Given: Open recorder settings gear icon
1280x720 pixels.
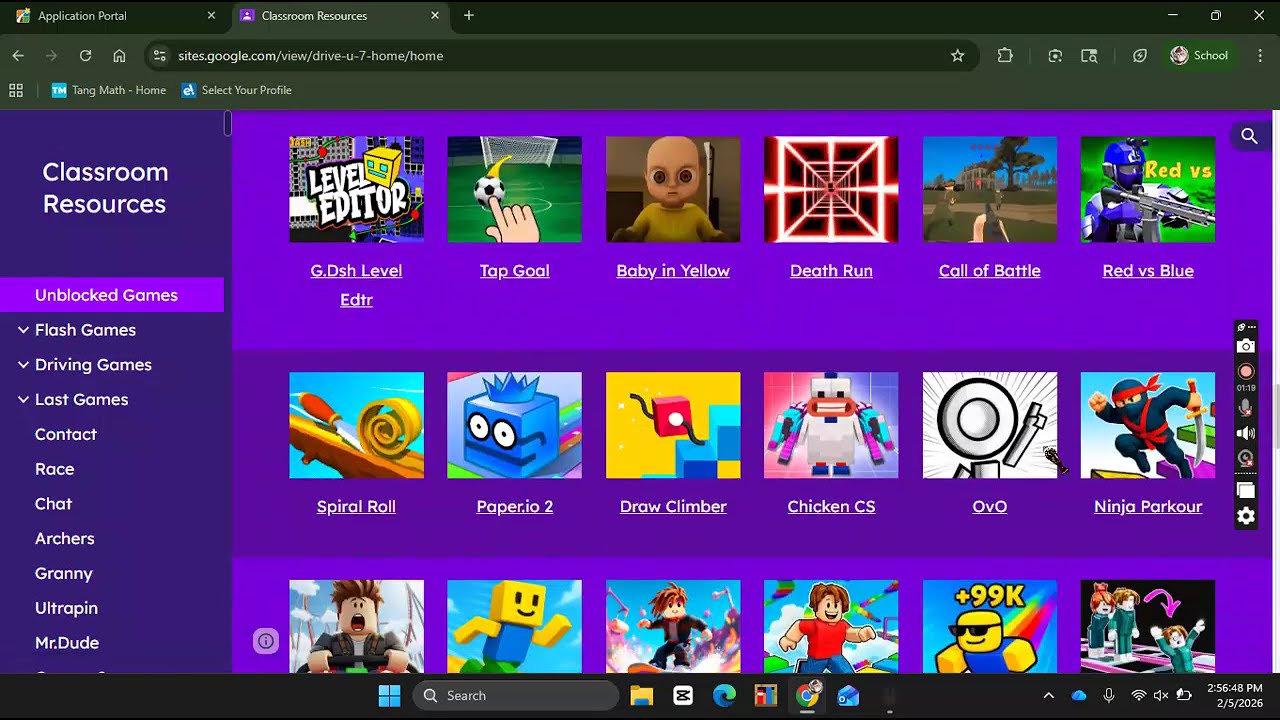Looking at the screenshot, I should click(x=1245, y=516).
